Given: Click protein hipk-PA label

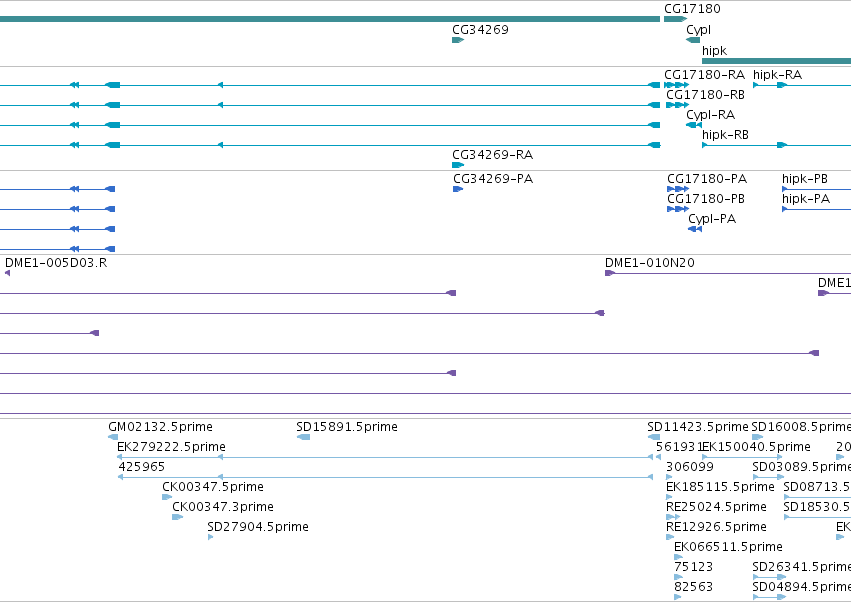Looking at the screenshot, I should [x=806, y=199].
